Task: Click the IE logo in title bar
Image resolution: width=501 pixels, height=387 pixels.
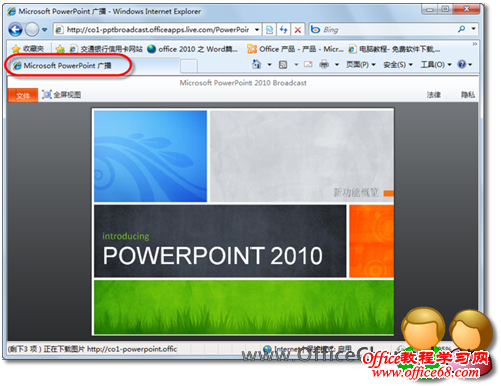Action: (x=12, y=11)
